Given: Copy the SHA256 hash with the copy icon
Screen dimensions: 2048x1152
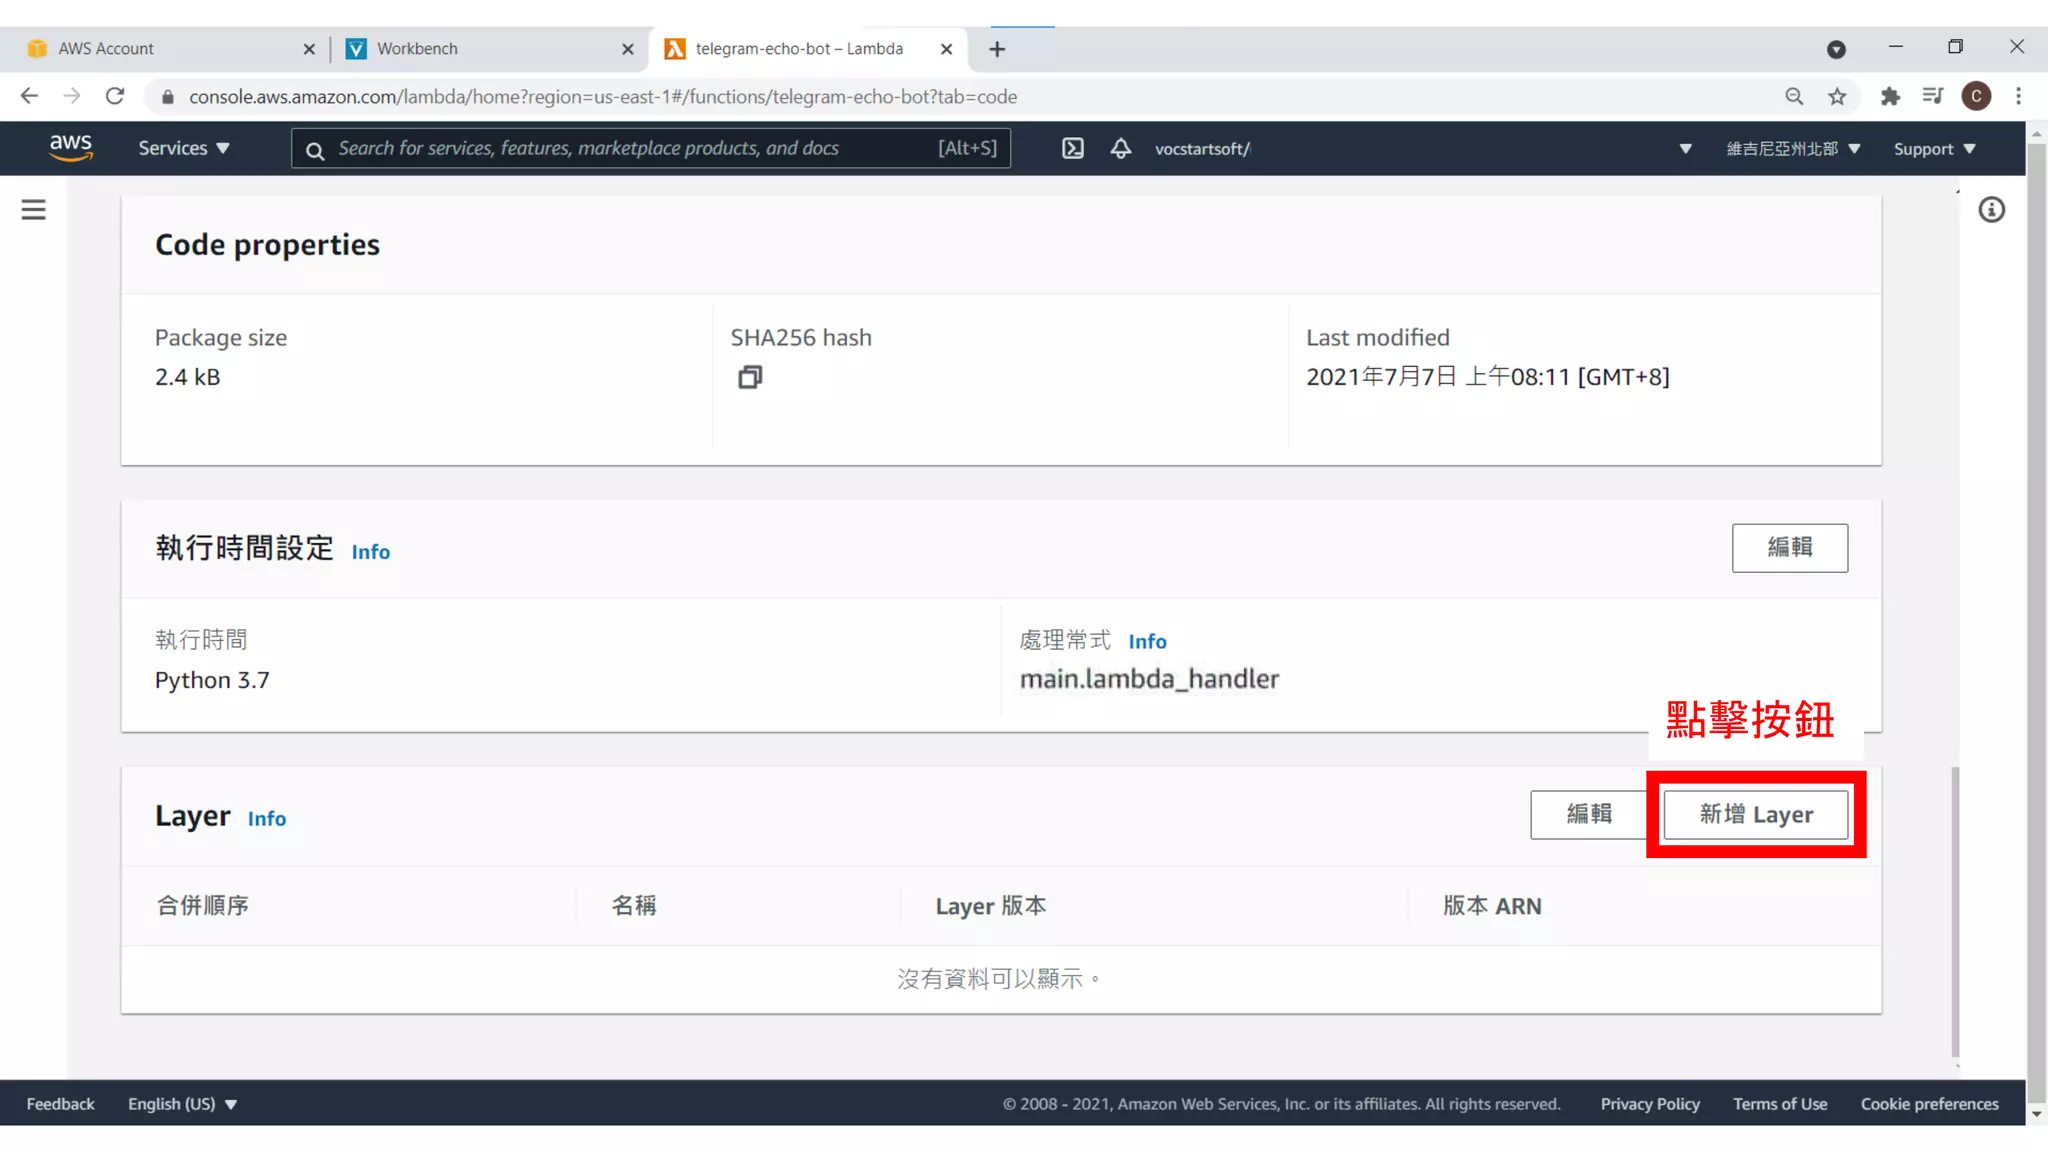Looking at the screenshot, I should (750, 377).
